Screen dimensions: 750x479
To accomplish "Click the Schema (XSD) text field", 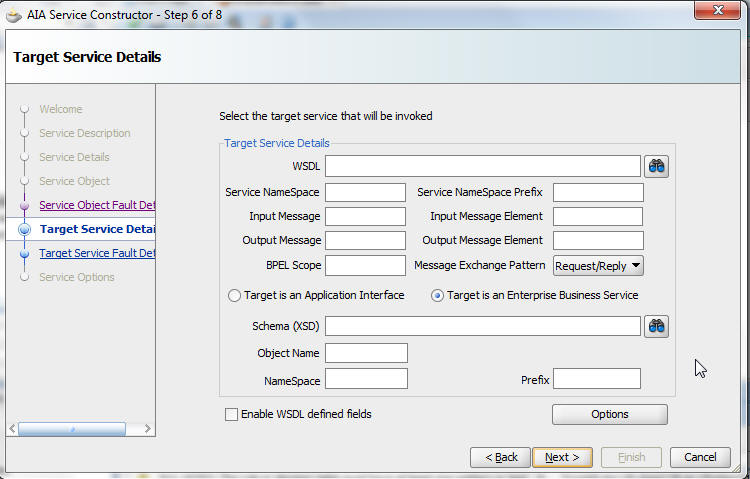I will [483, 326].
